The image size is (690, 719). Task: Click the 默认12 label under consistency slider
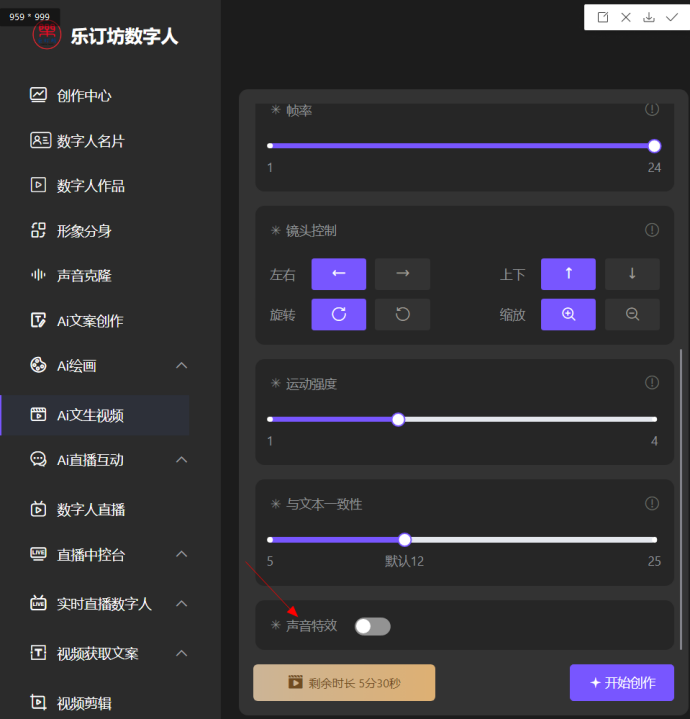[404, 561]
